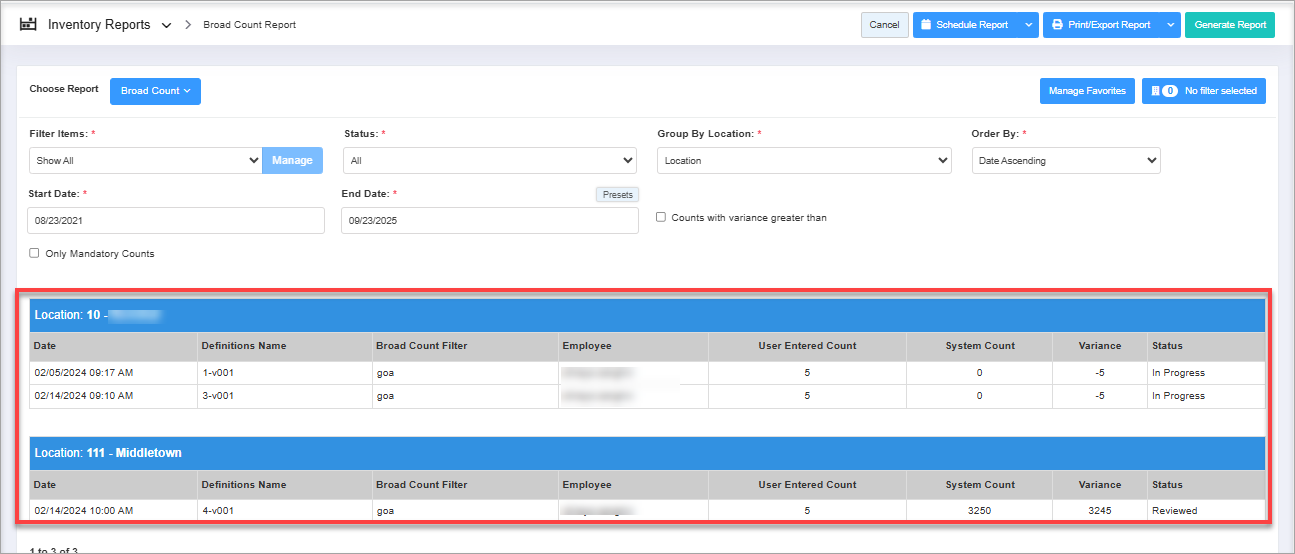This screenshot has width=1295, height=554.
Task: Click the Inventory Reports module icon
Action: [x=28, y=24]
